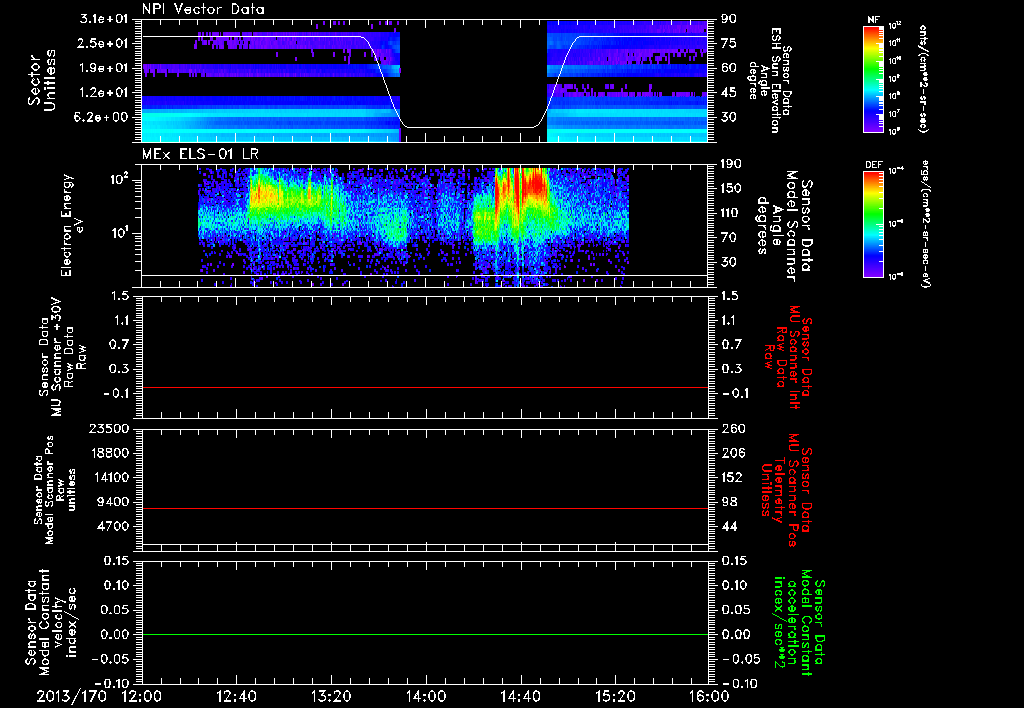Click the "18800" scanner position tick
The height and width of the screenshot is (708, 1024).
click(110, 453)
